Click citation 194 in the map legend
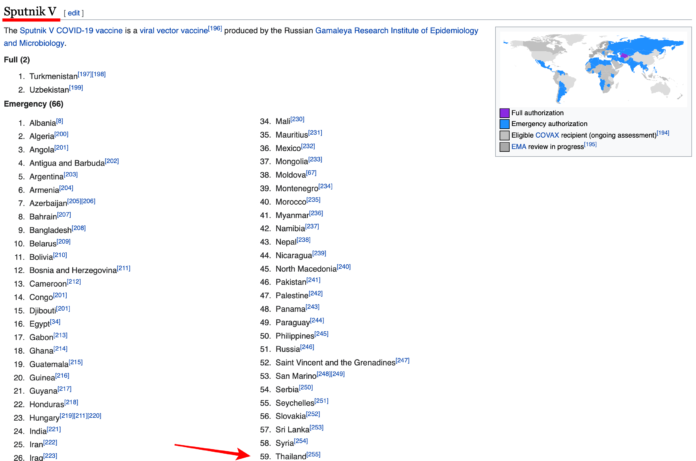 point(663,133)
